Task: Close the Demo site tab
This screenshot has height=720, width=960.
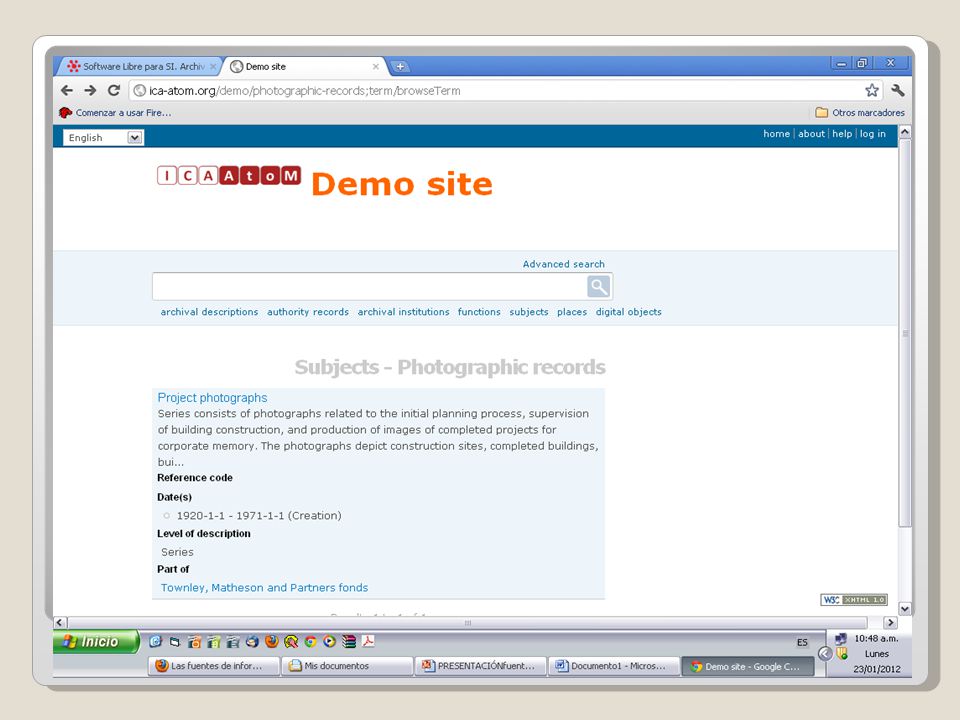Action: click(376, 66)
